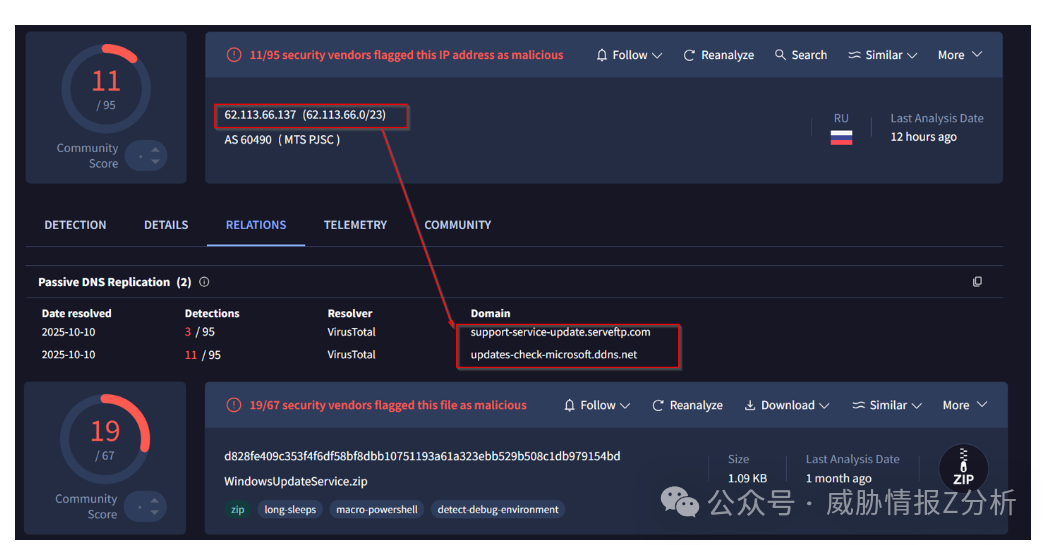The height and width of the screenshot is (545, 1050).
Task: Reanalyze the WindowsUpdateService.zip file
Action: pyautogui.click(x=687, y=405)
